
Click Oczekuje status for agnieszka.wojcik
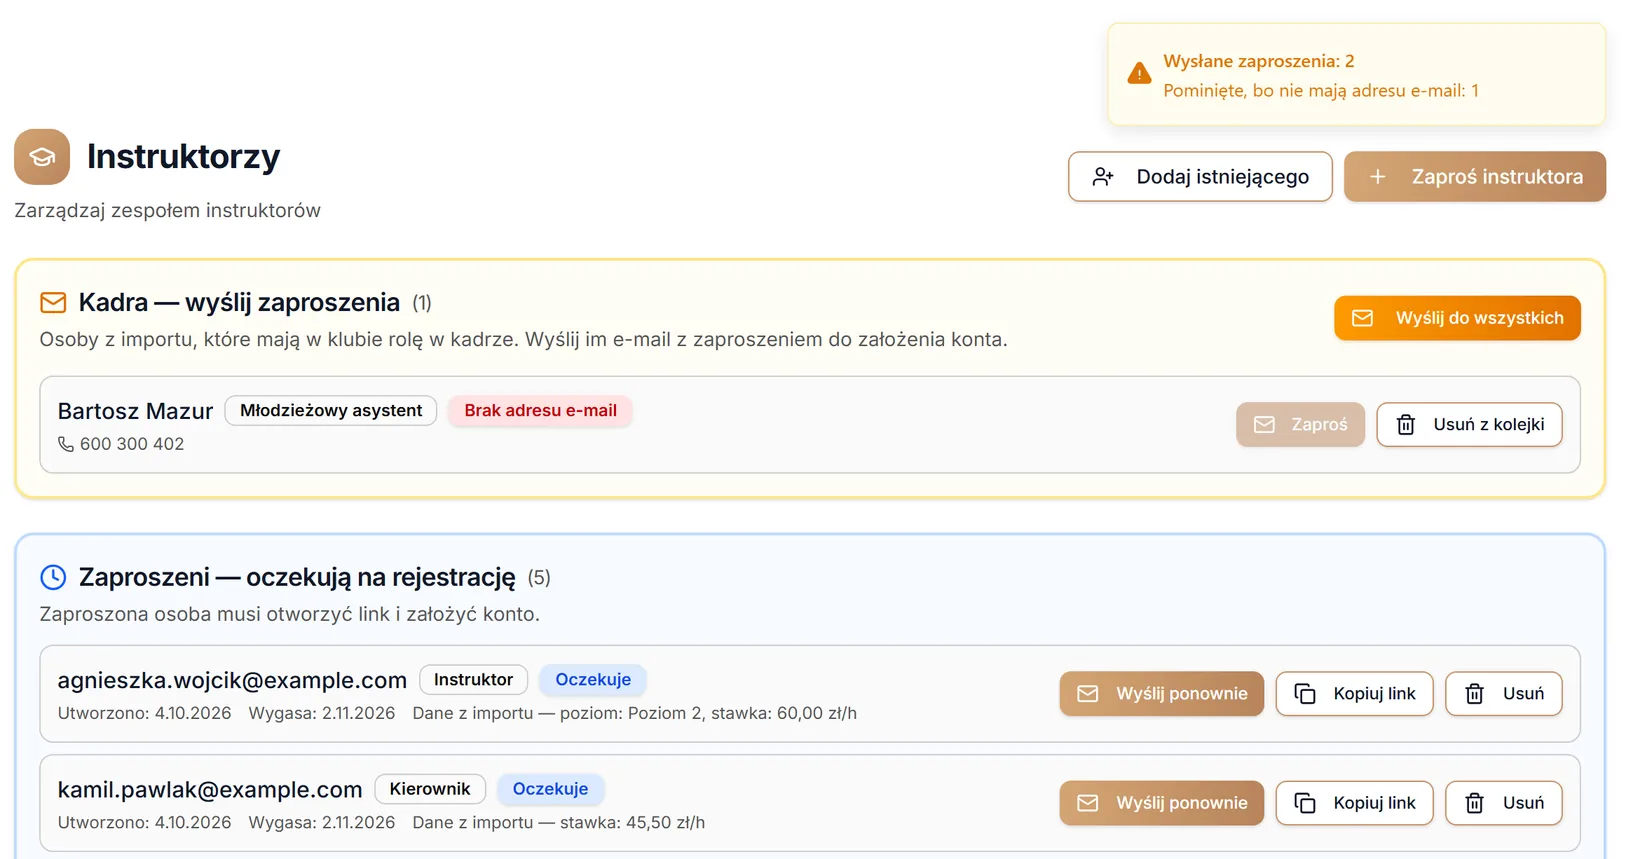click(593, 680)
